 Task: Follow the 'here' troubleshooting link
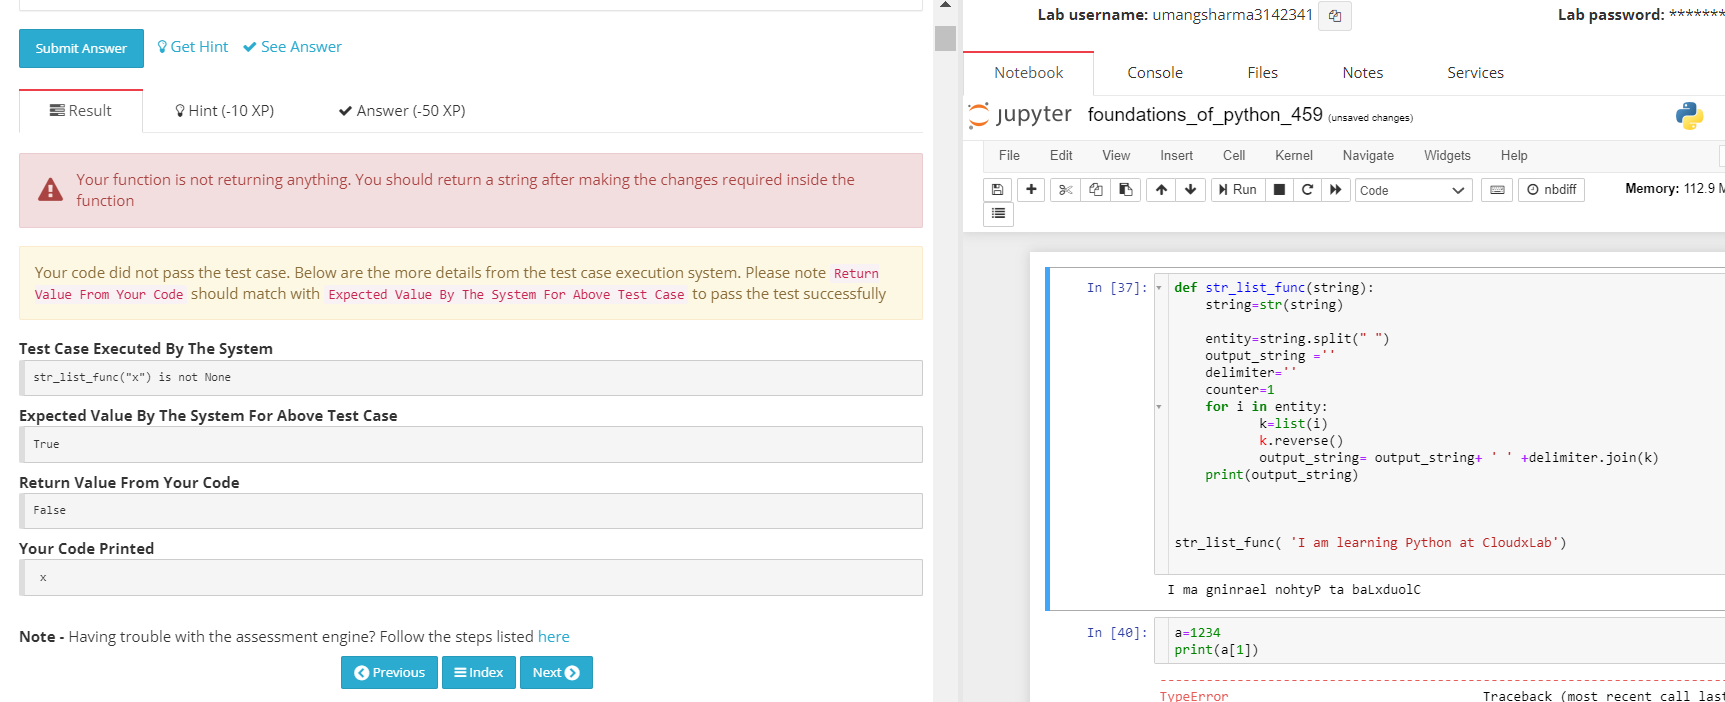(553, 637)
